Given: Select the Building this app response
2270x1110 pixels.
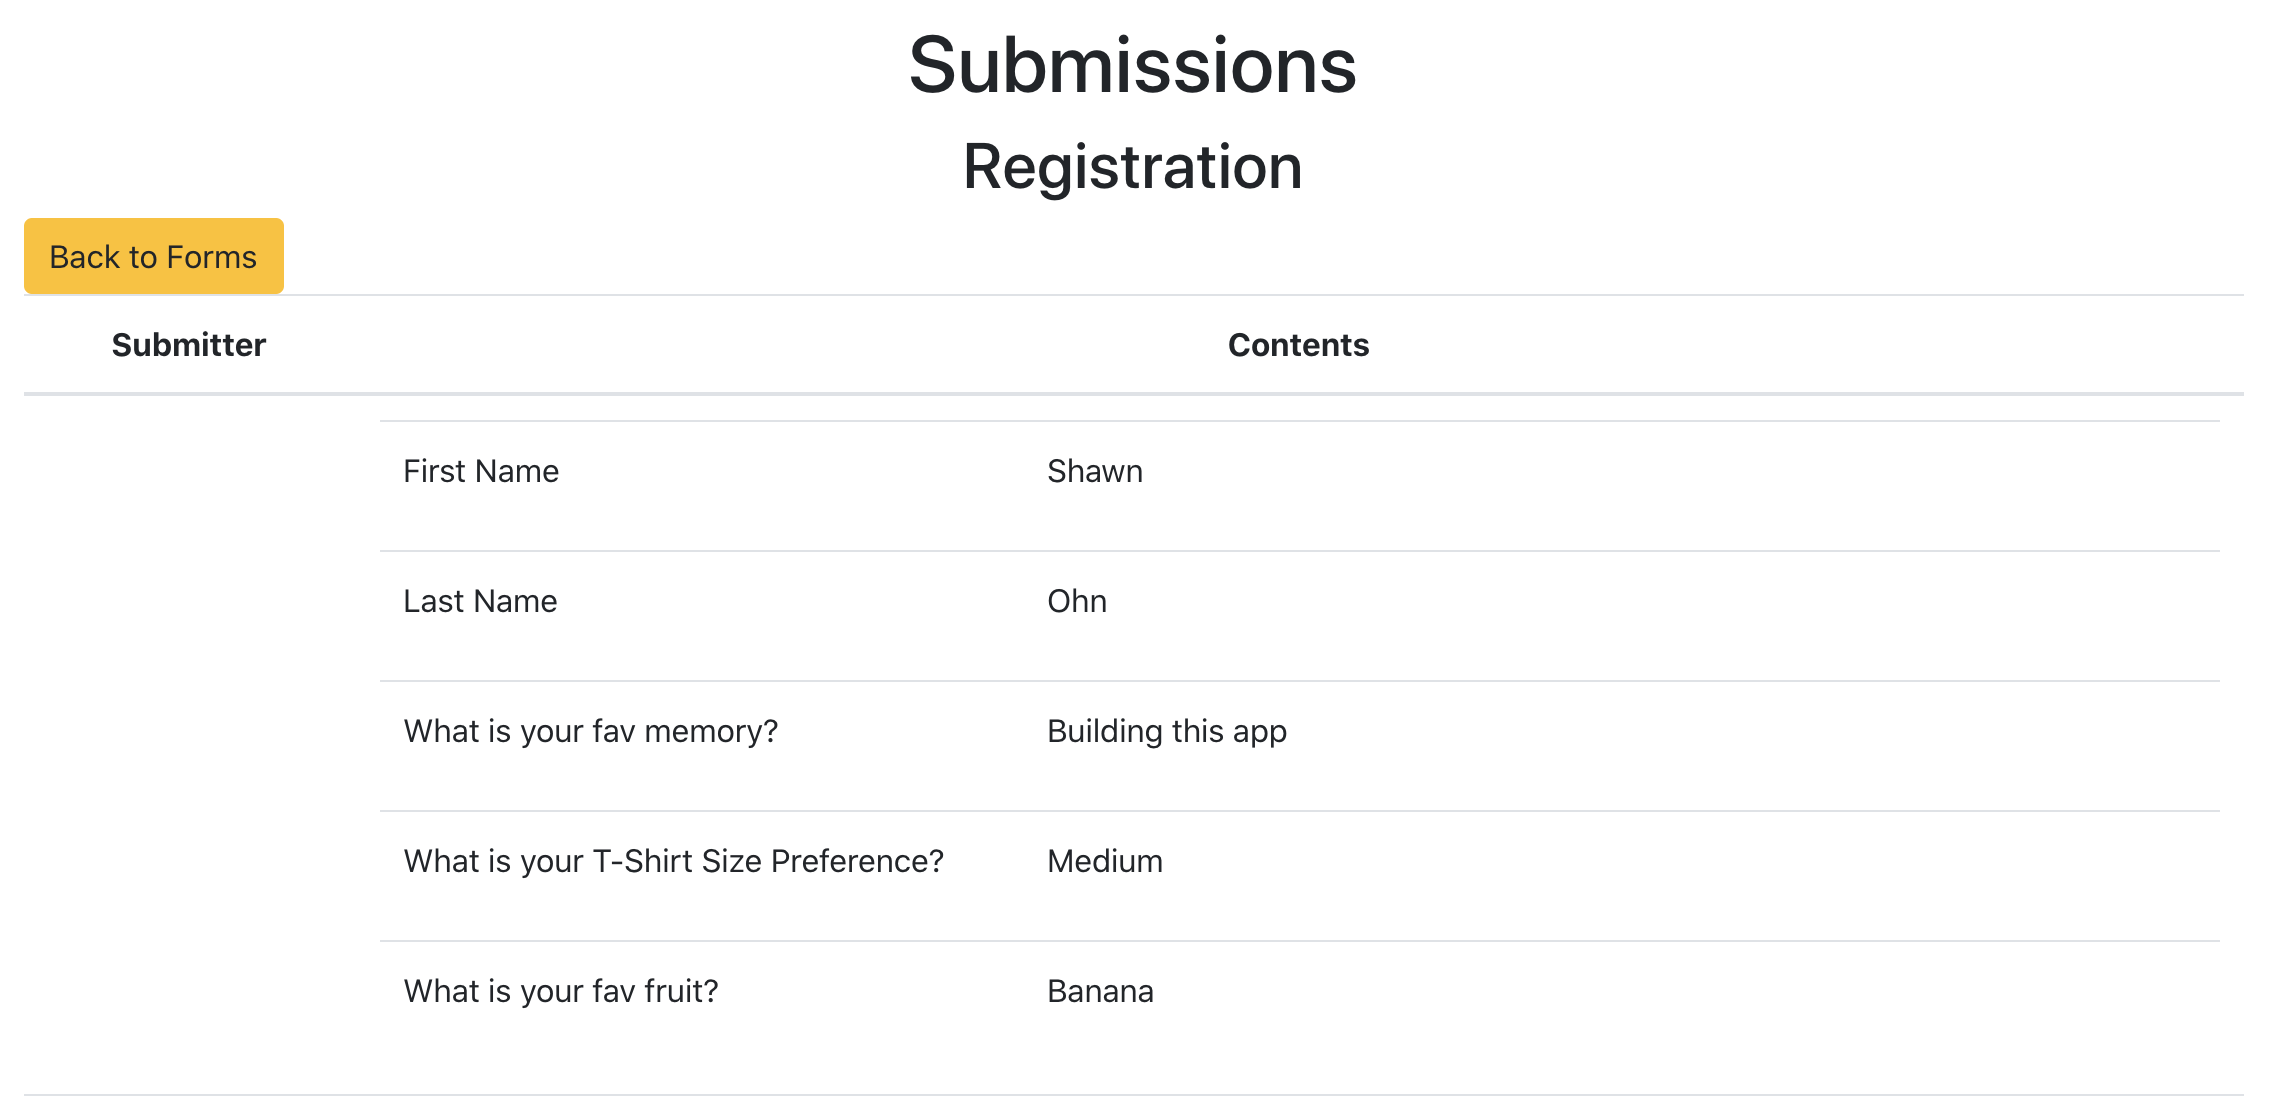Looking at the screenshot, I should coord(1166,731).
